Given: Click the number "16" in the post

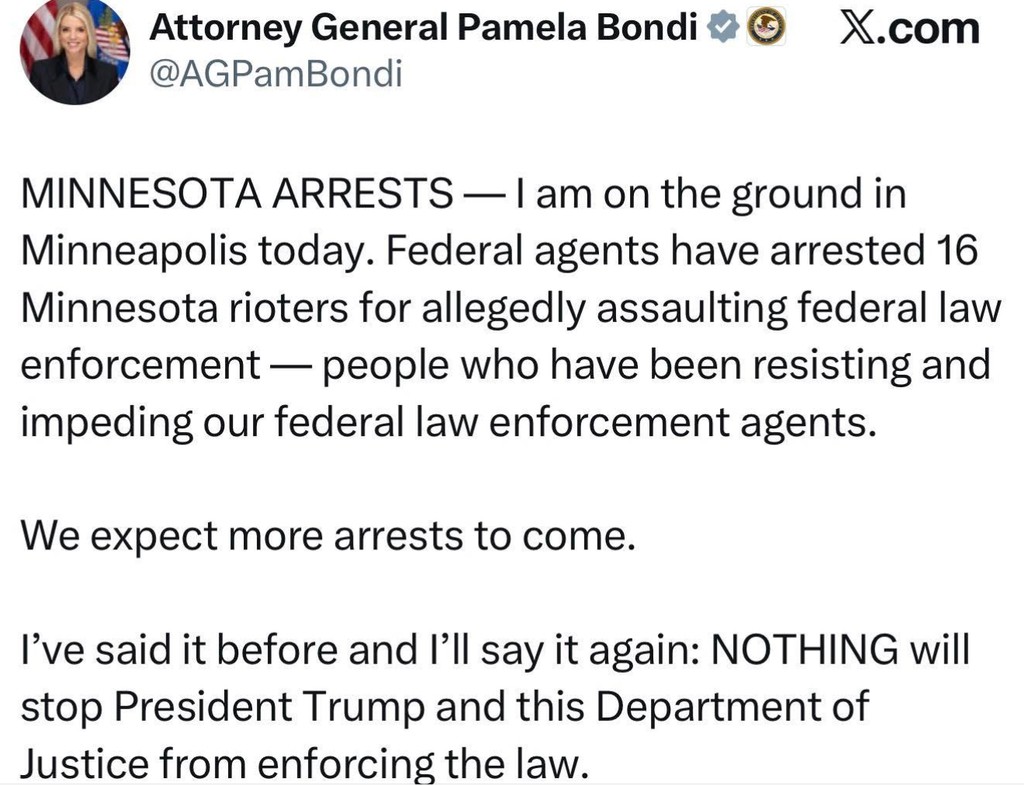Looking at the screenshot, I should point(958,251).
